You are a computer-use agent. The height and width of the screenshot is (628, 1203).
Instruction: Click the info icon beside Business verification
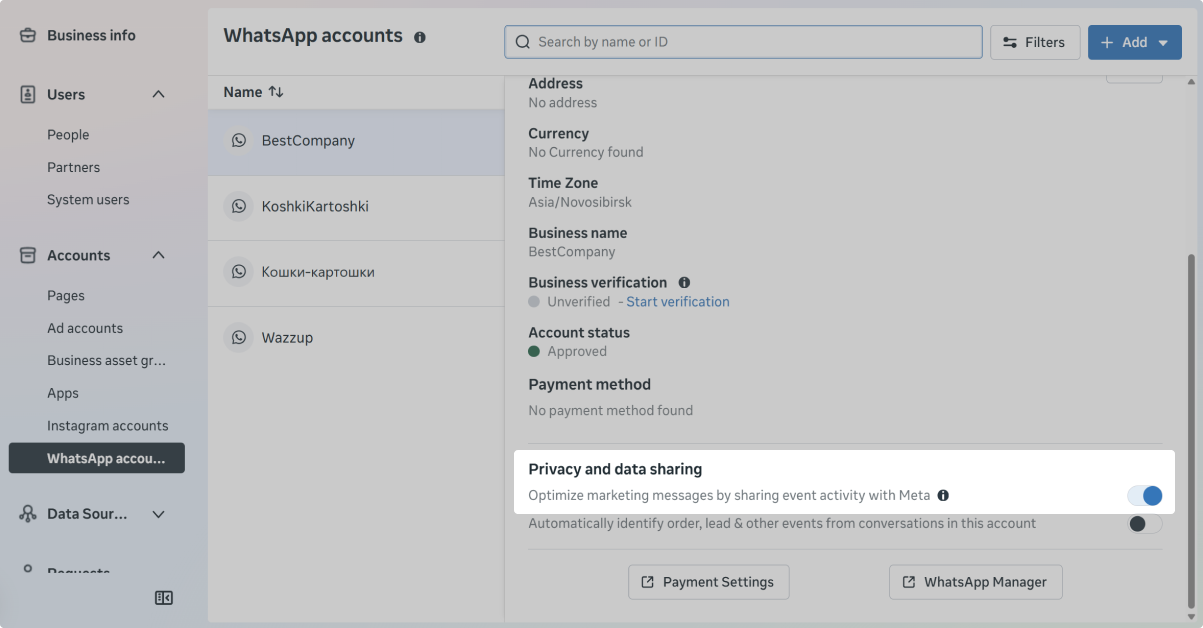684,283
